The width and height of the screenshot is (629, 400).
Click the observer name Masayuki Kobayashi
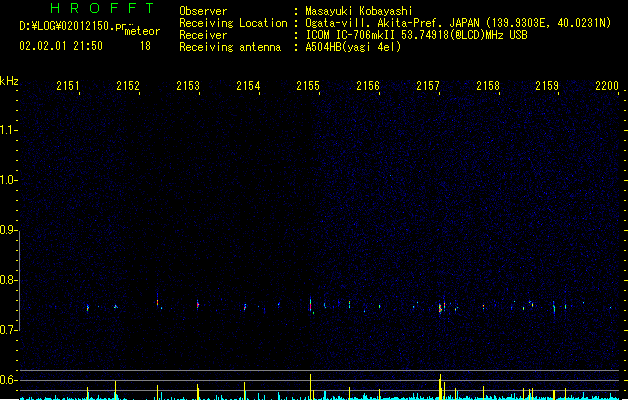(x=359, y=11)
